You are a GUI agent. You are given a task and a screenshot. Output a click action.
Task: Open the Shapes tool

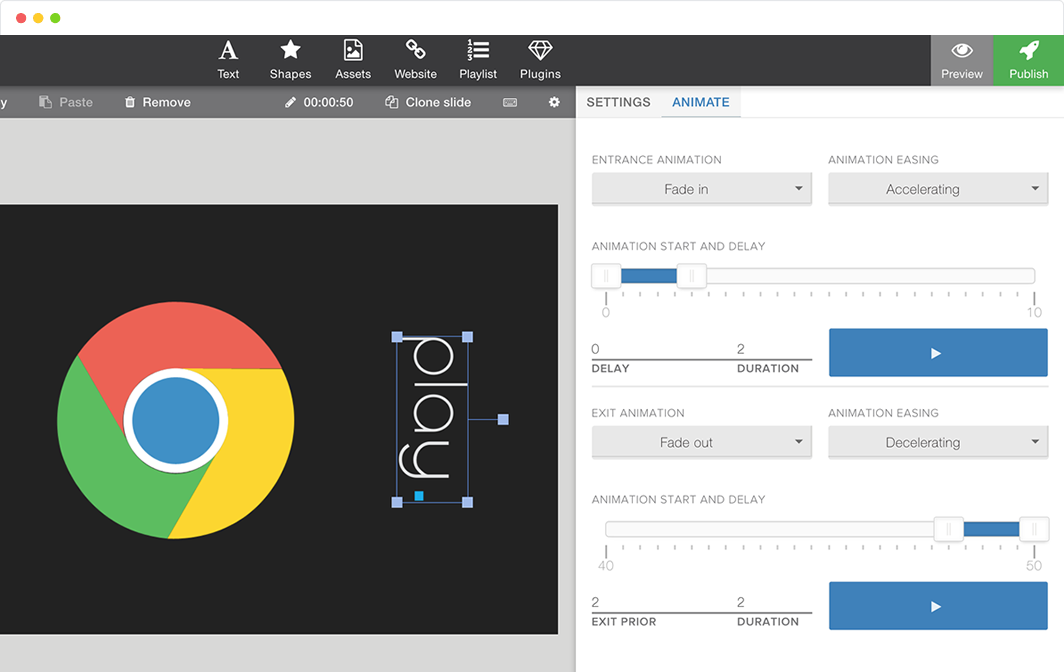290,60
